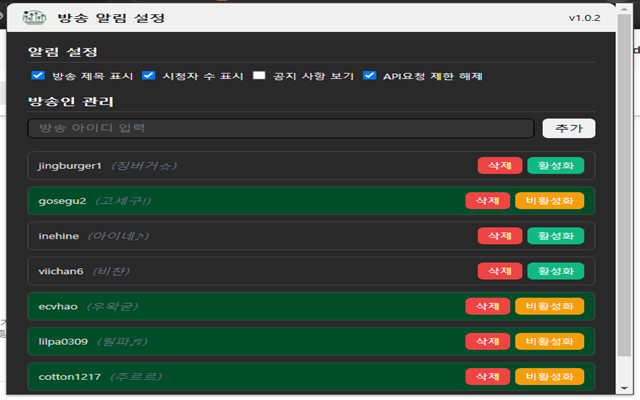Select the gosegu2 ID text
The height and width of the screenshot is (400, 640).
tap(62, 201)
